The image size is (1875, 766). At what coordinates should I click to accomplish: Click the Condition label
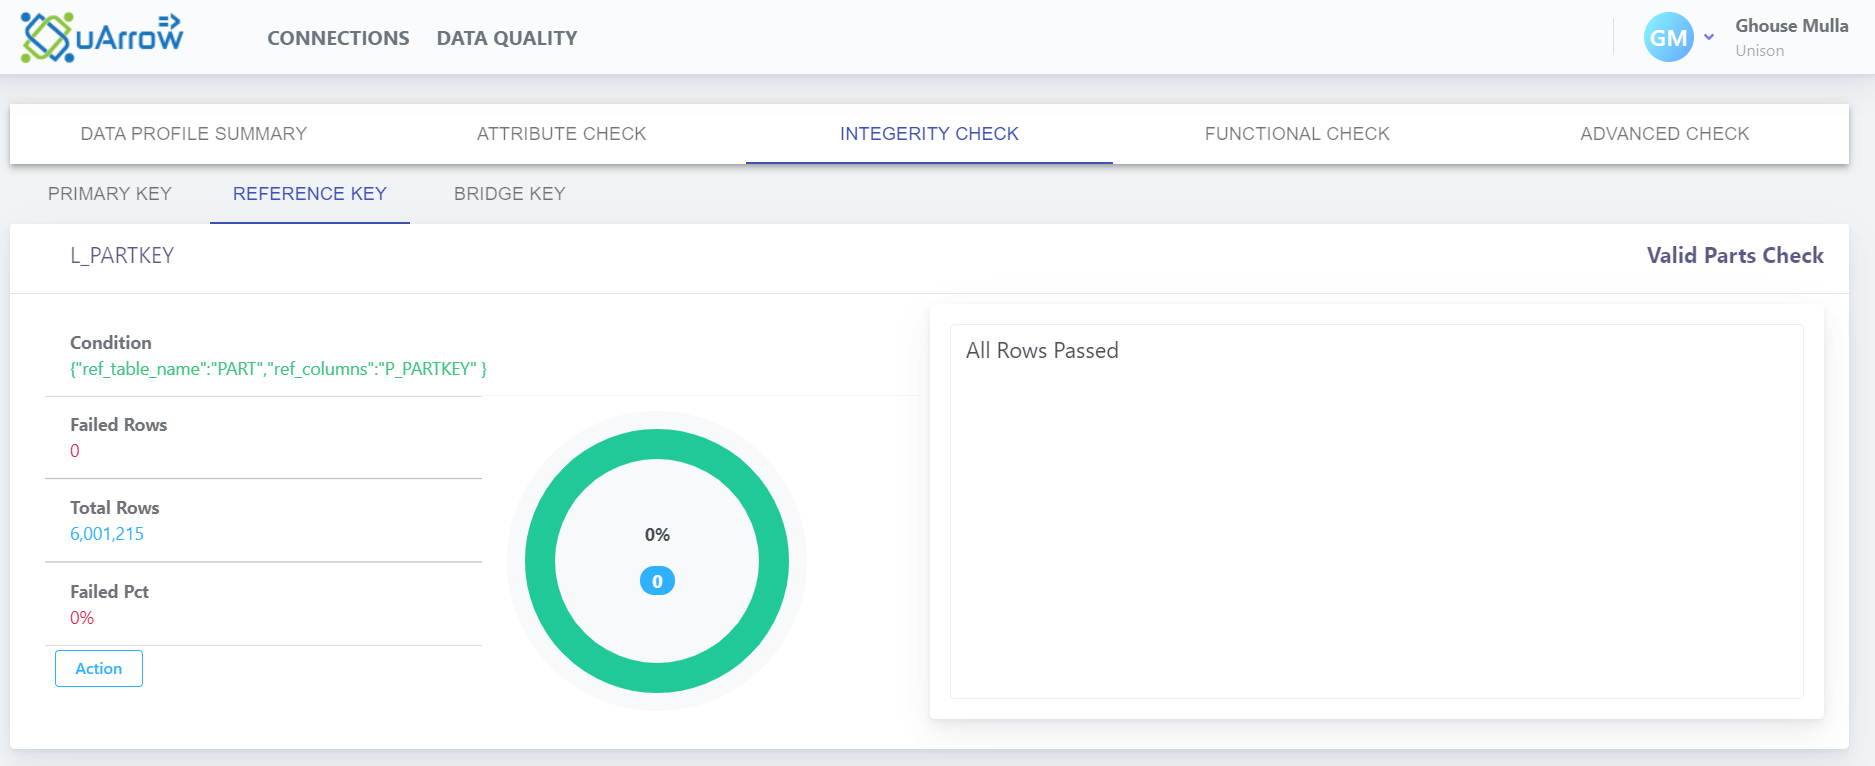coord(111,343)
